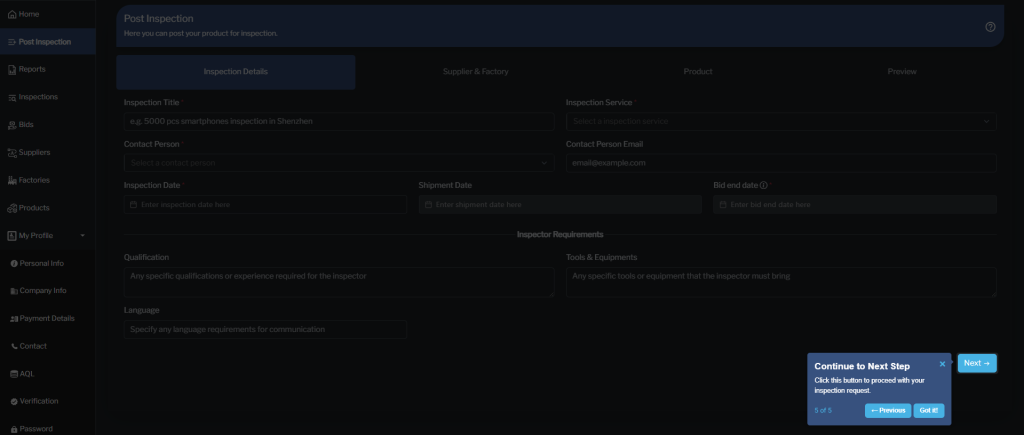Switch to the Supplier & Factory tab

[475, 72]
